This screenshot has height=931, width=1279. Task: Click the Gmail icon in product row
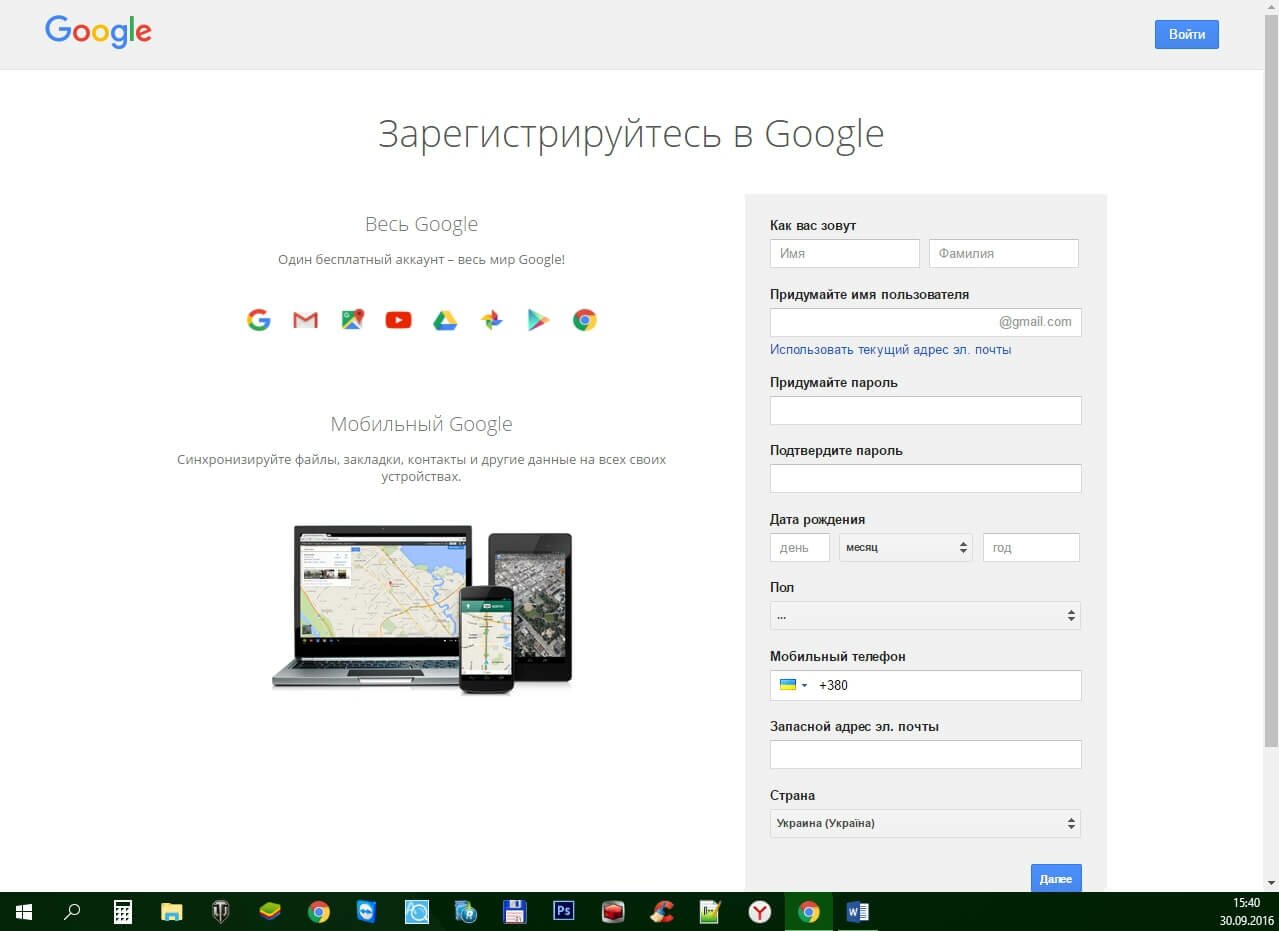tap(305, 319)
